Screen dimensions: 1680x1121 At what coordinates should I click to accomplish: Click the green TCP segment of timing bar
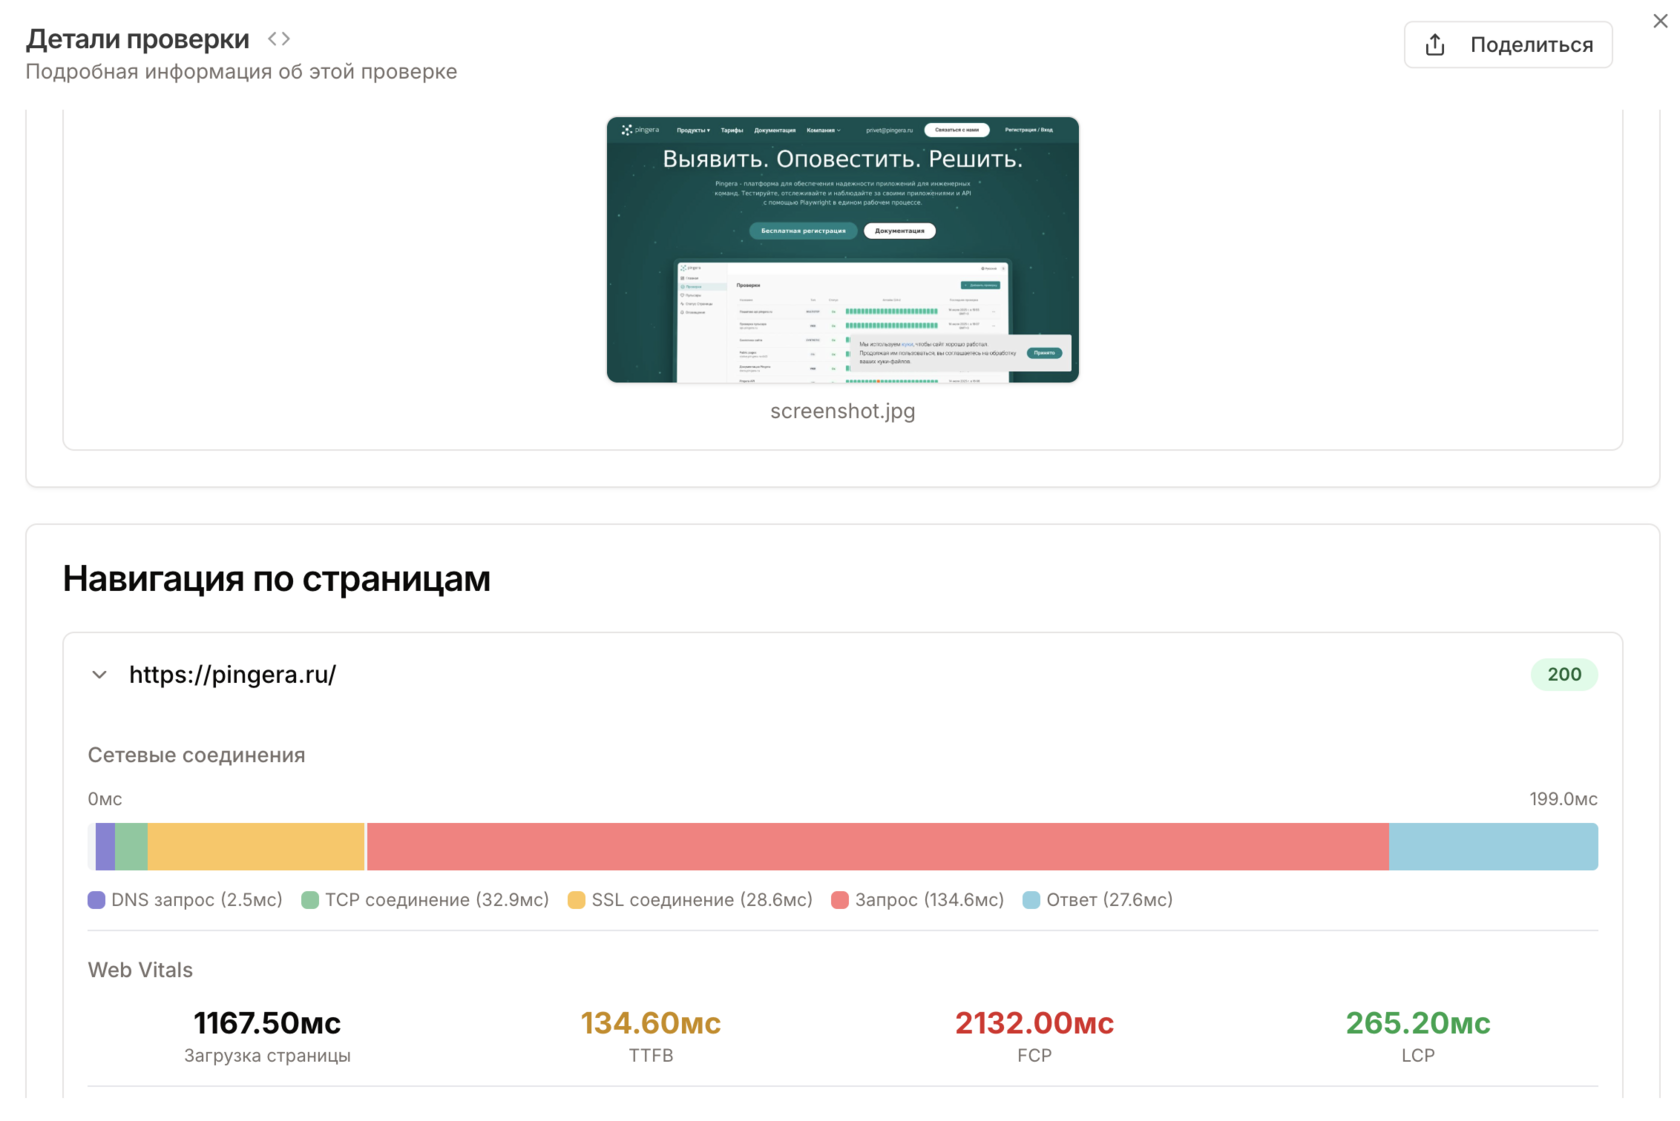tap(131, 847)
